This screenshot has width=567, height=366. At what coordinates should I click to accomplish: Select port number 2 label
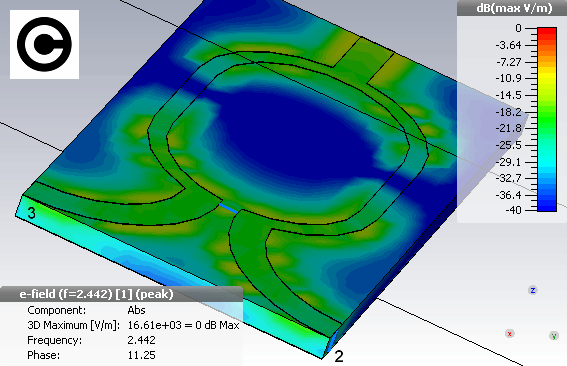[339, 357]
